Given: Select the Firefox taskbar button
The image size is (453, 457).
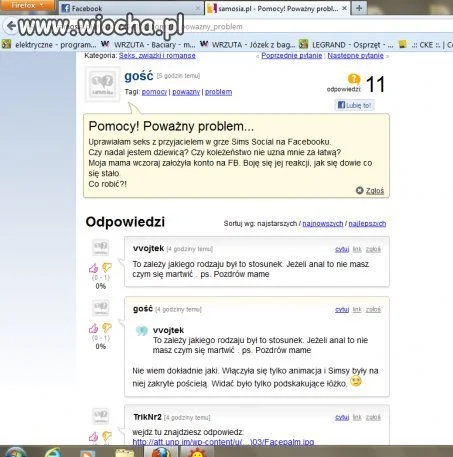Looking at the screenshot, I should point(161,452).
